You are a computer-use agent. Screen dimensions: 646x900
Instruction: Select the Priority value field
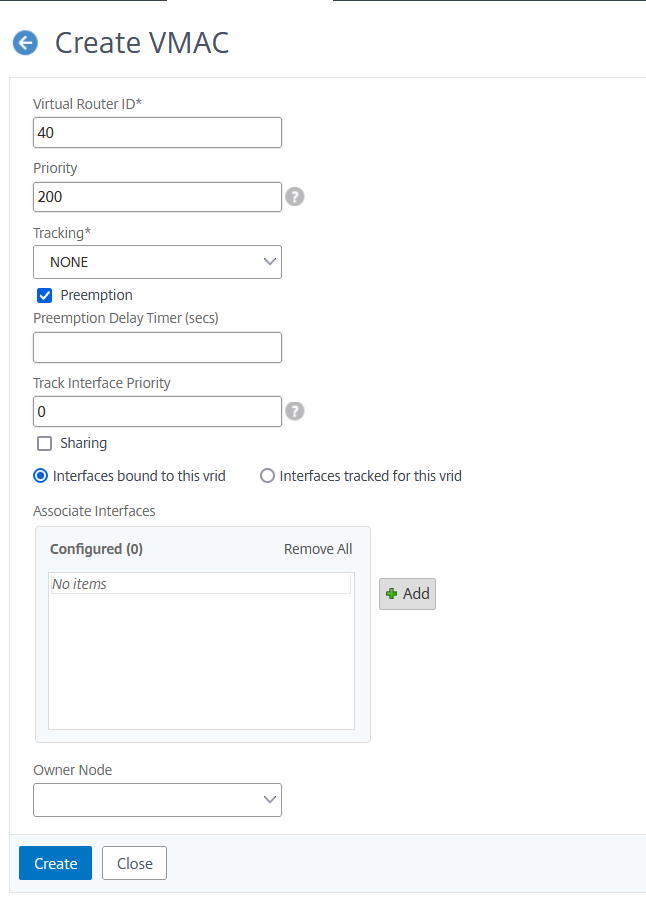(157, 196)
